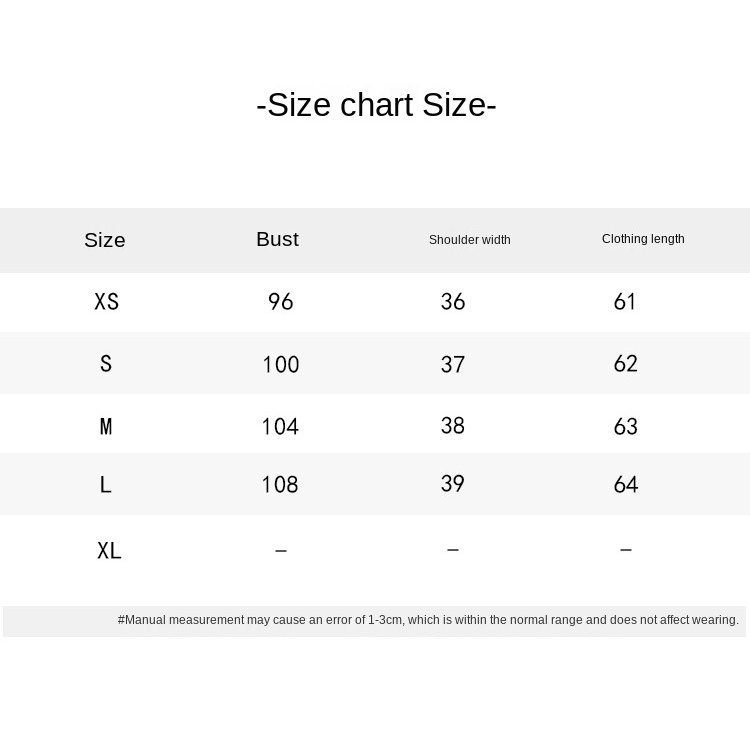Select the Clothing length column header
Image resolution: width=750 pixels, height=750 pixels.
(643, 239)
